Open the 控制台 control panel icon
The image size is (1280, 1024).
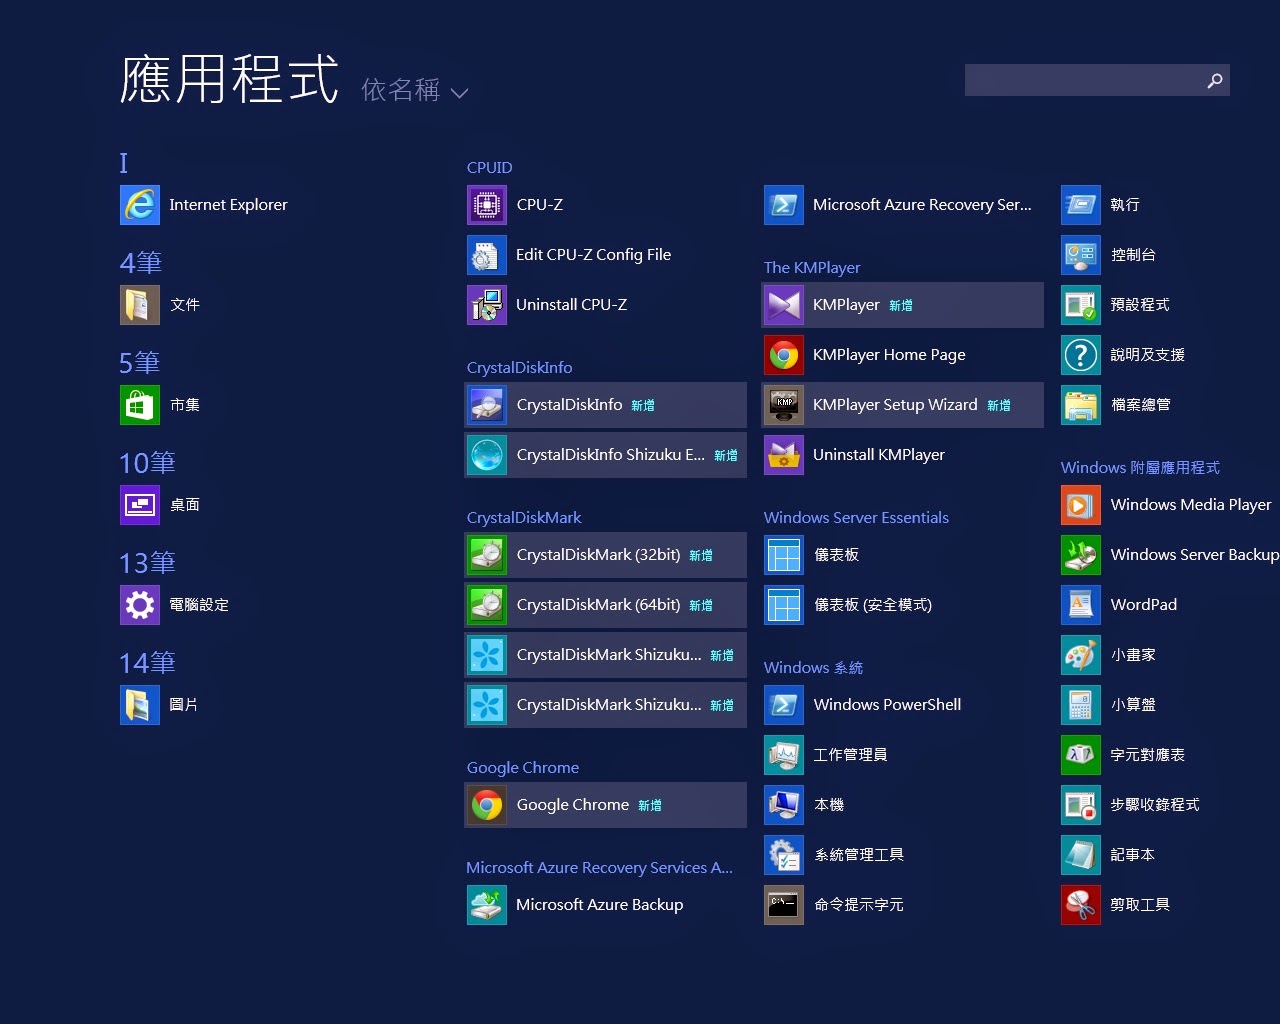tap(1081, 255)
